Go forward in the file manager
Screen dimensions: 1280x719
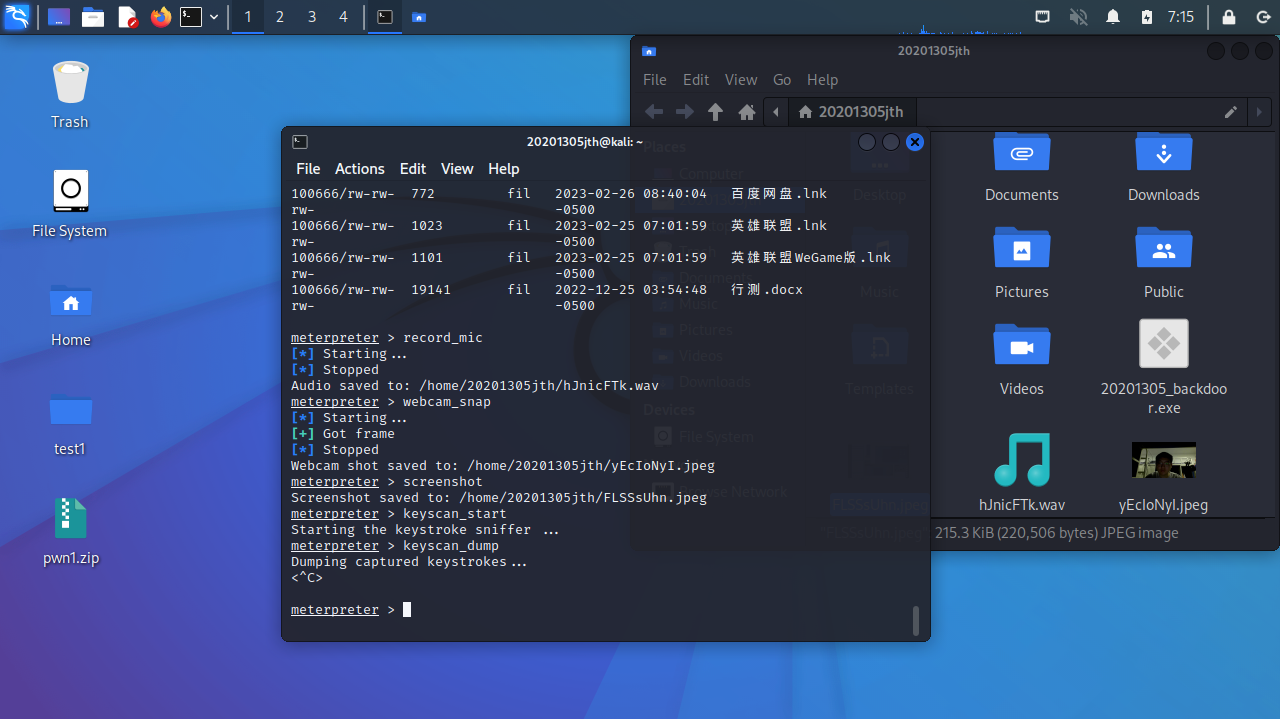click(x=684, y=112)
